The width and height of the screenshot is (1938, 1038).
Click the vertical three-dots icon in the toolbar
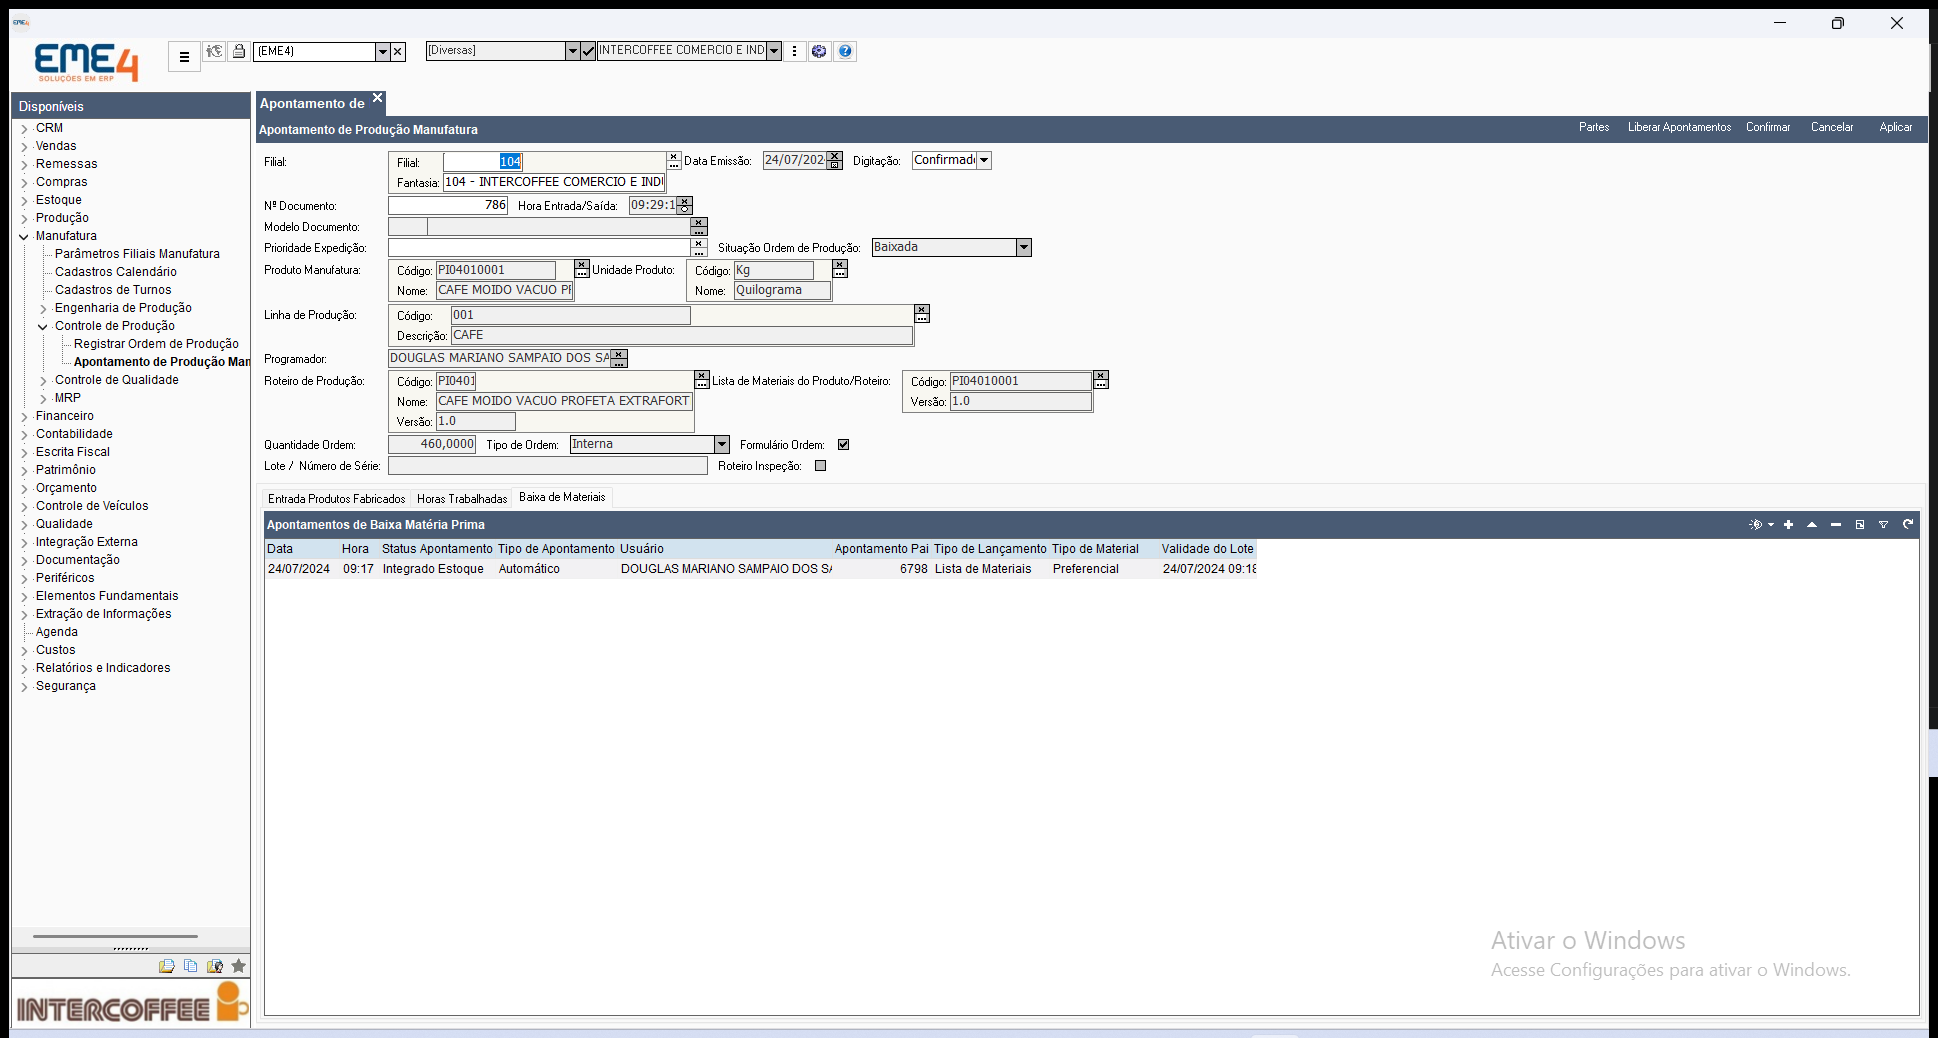pyautogui.click(x=794, y=51)
